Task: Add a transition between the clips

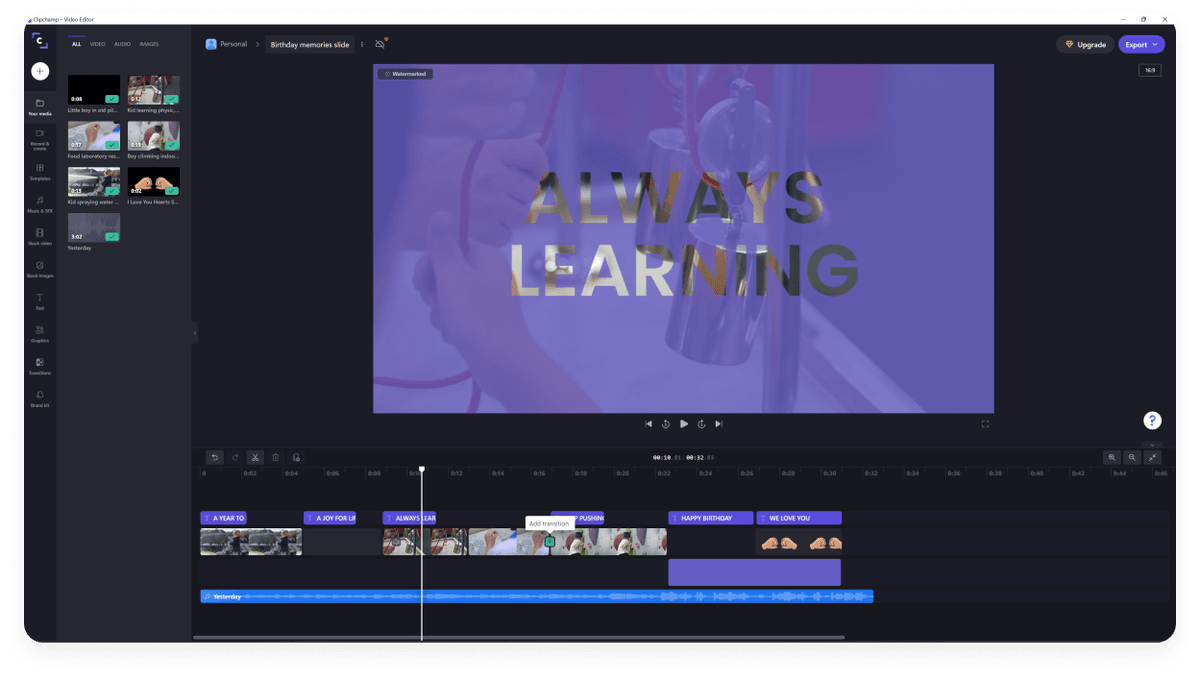Action: (551, 540)
